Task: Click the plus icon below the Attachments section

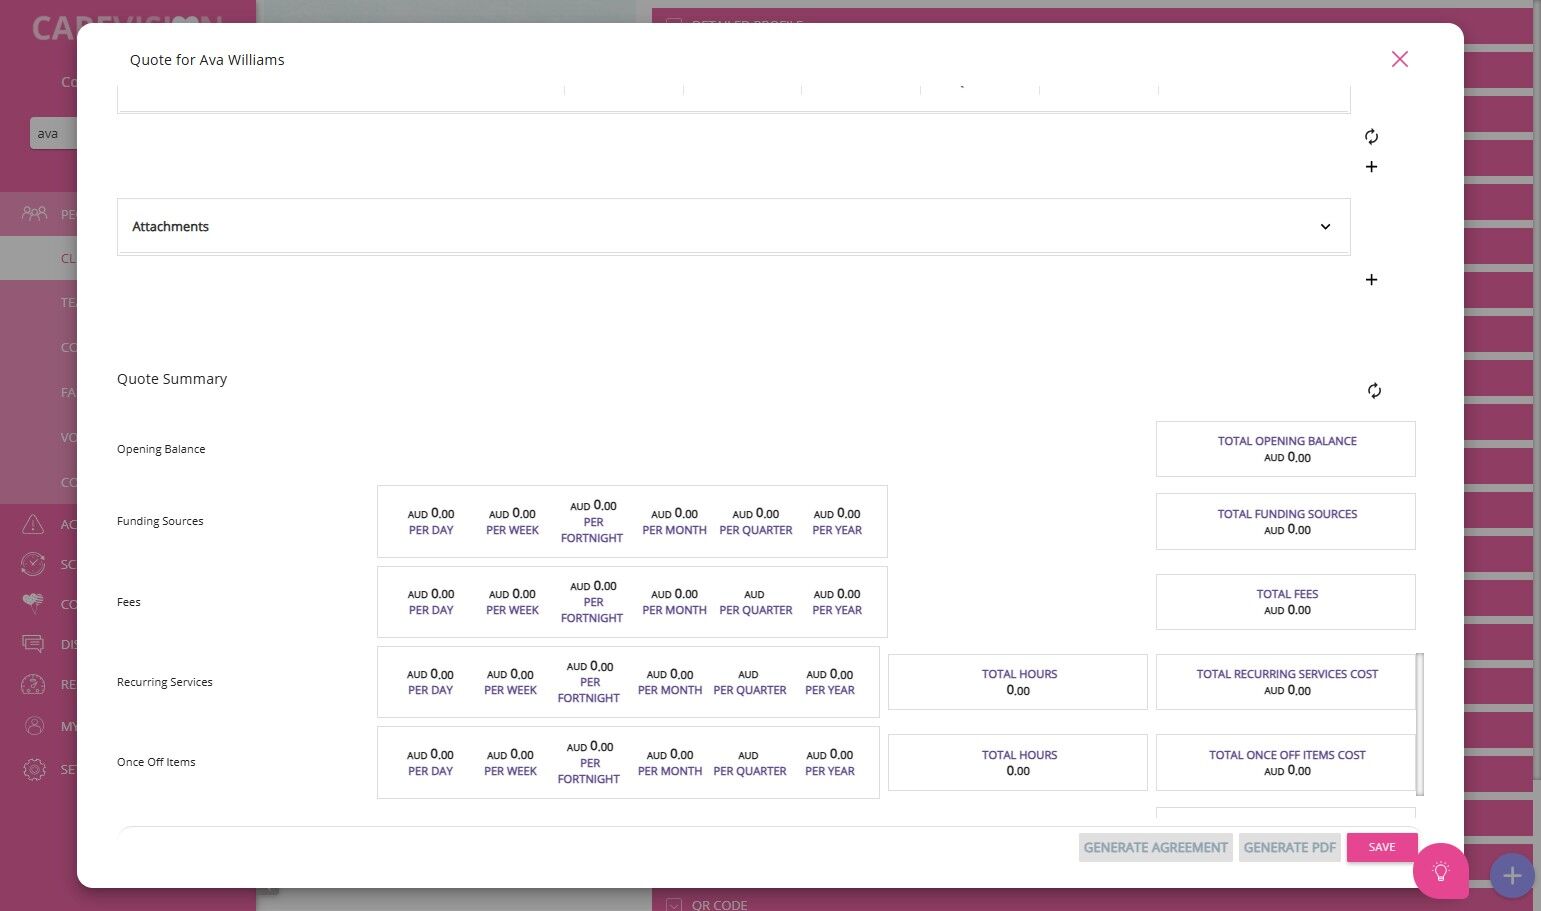Action: pyautogui.click(x=1371, y=280)
